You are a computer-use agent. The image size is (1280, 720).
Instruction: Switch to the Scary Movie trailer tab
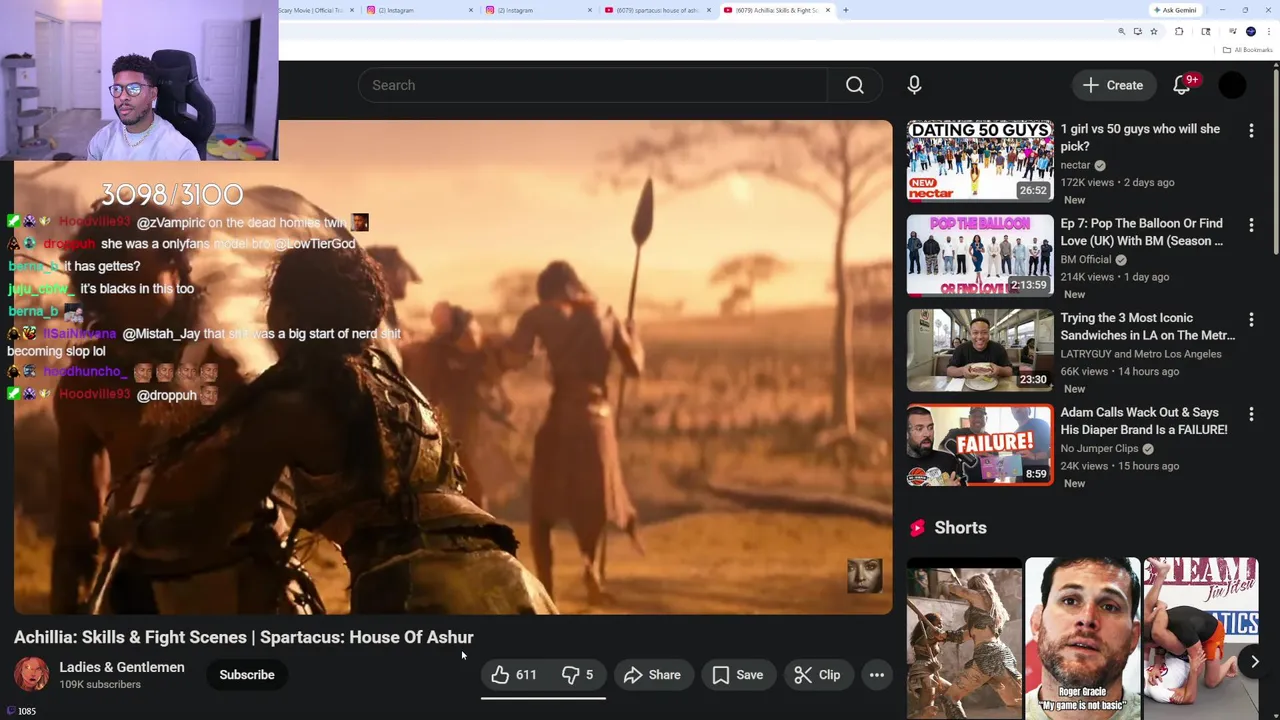tap(318, 10)
